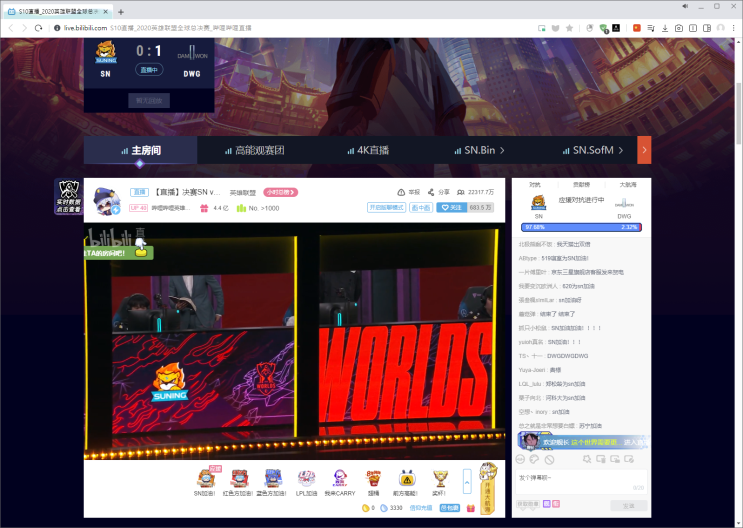Switch to the 主房间 tab

point(140,150)
